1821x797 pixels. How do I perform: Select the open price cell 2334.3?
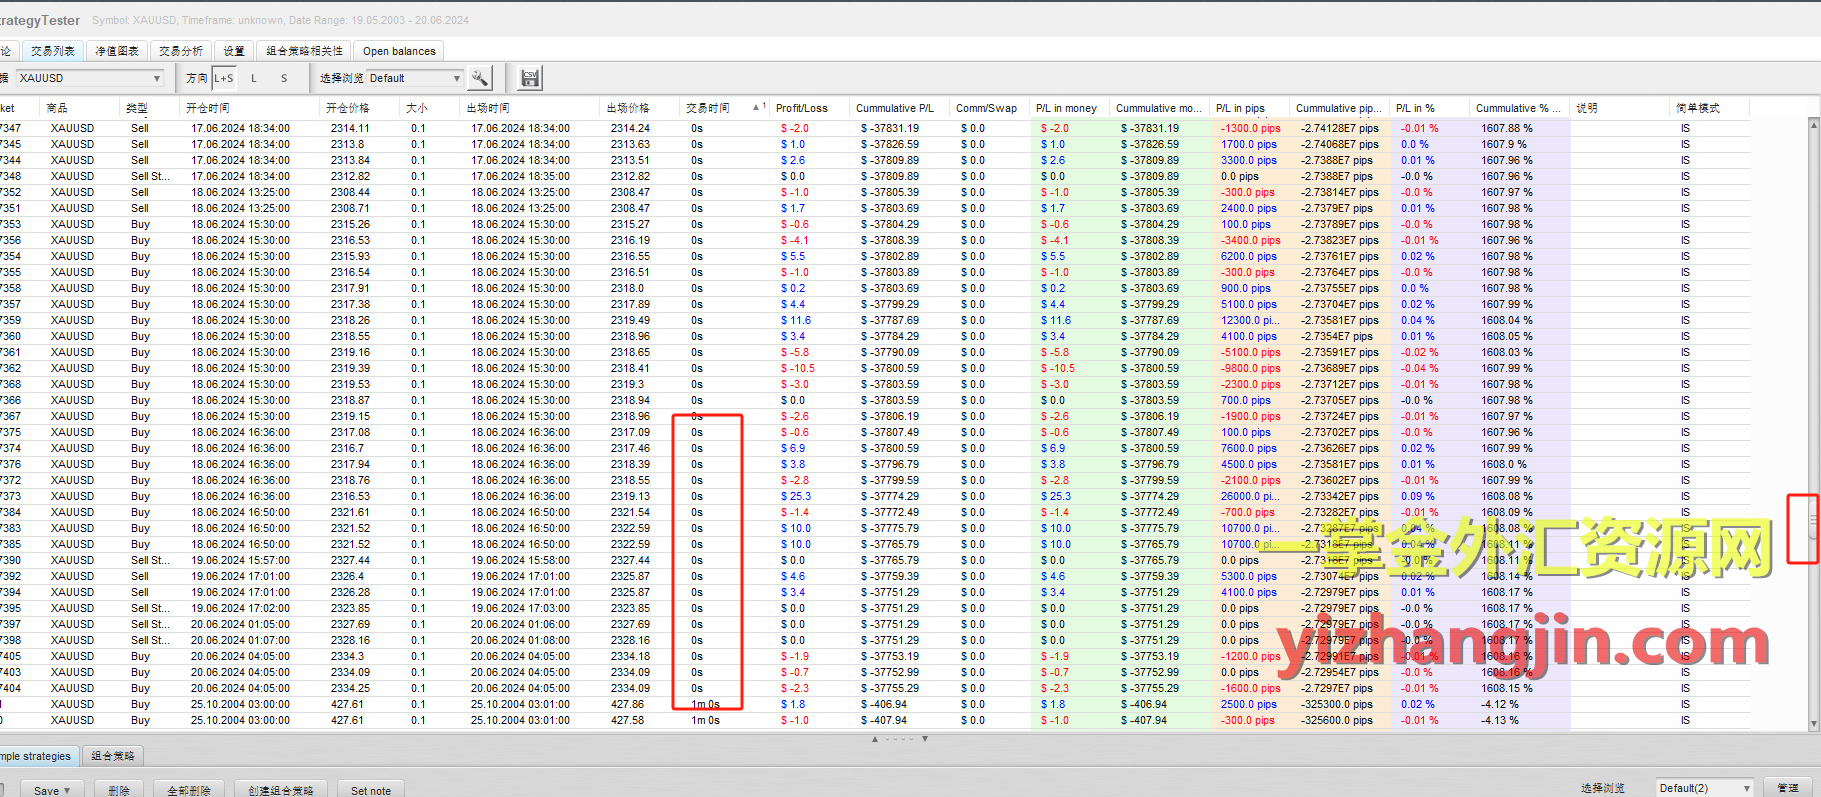(x=347, y=656)
